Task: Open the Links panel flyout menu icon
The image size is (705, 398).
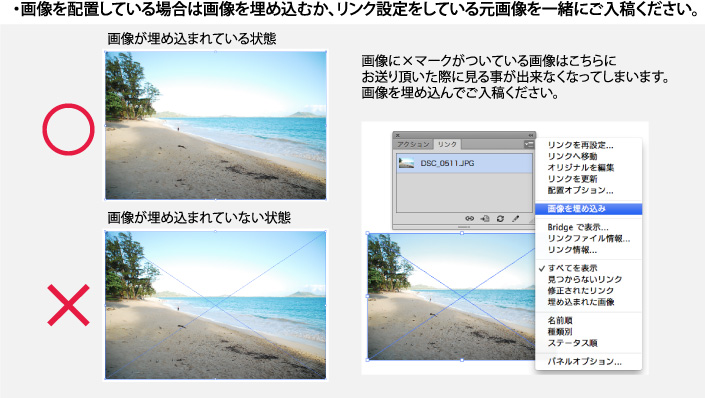Action: click(x=529, y=144)
